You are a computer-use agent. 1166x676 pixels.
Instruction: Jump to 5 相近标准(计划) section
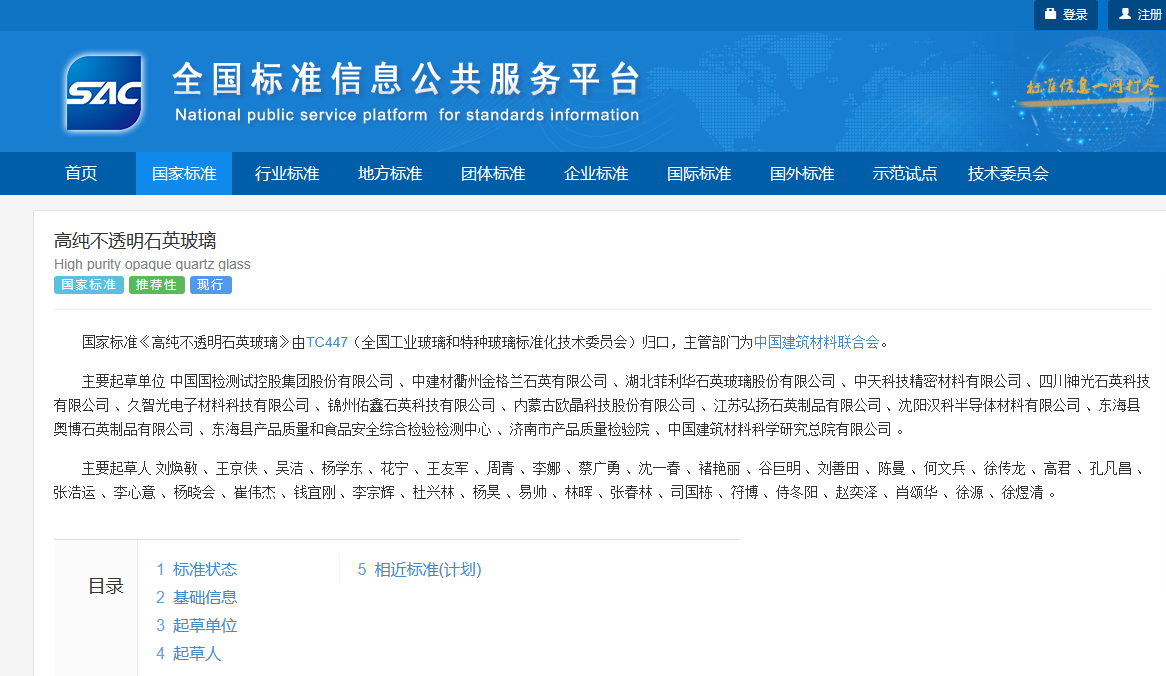(x=420, y=570)
